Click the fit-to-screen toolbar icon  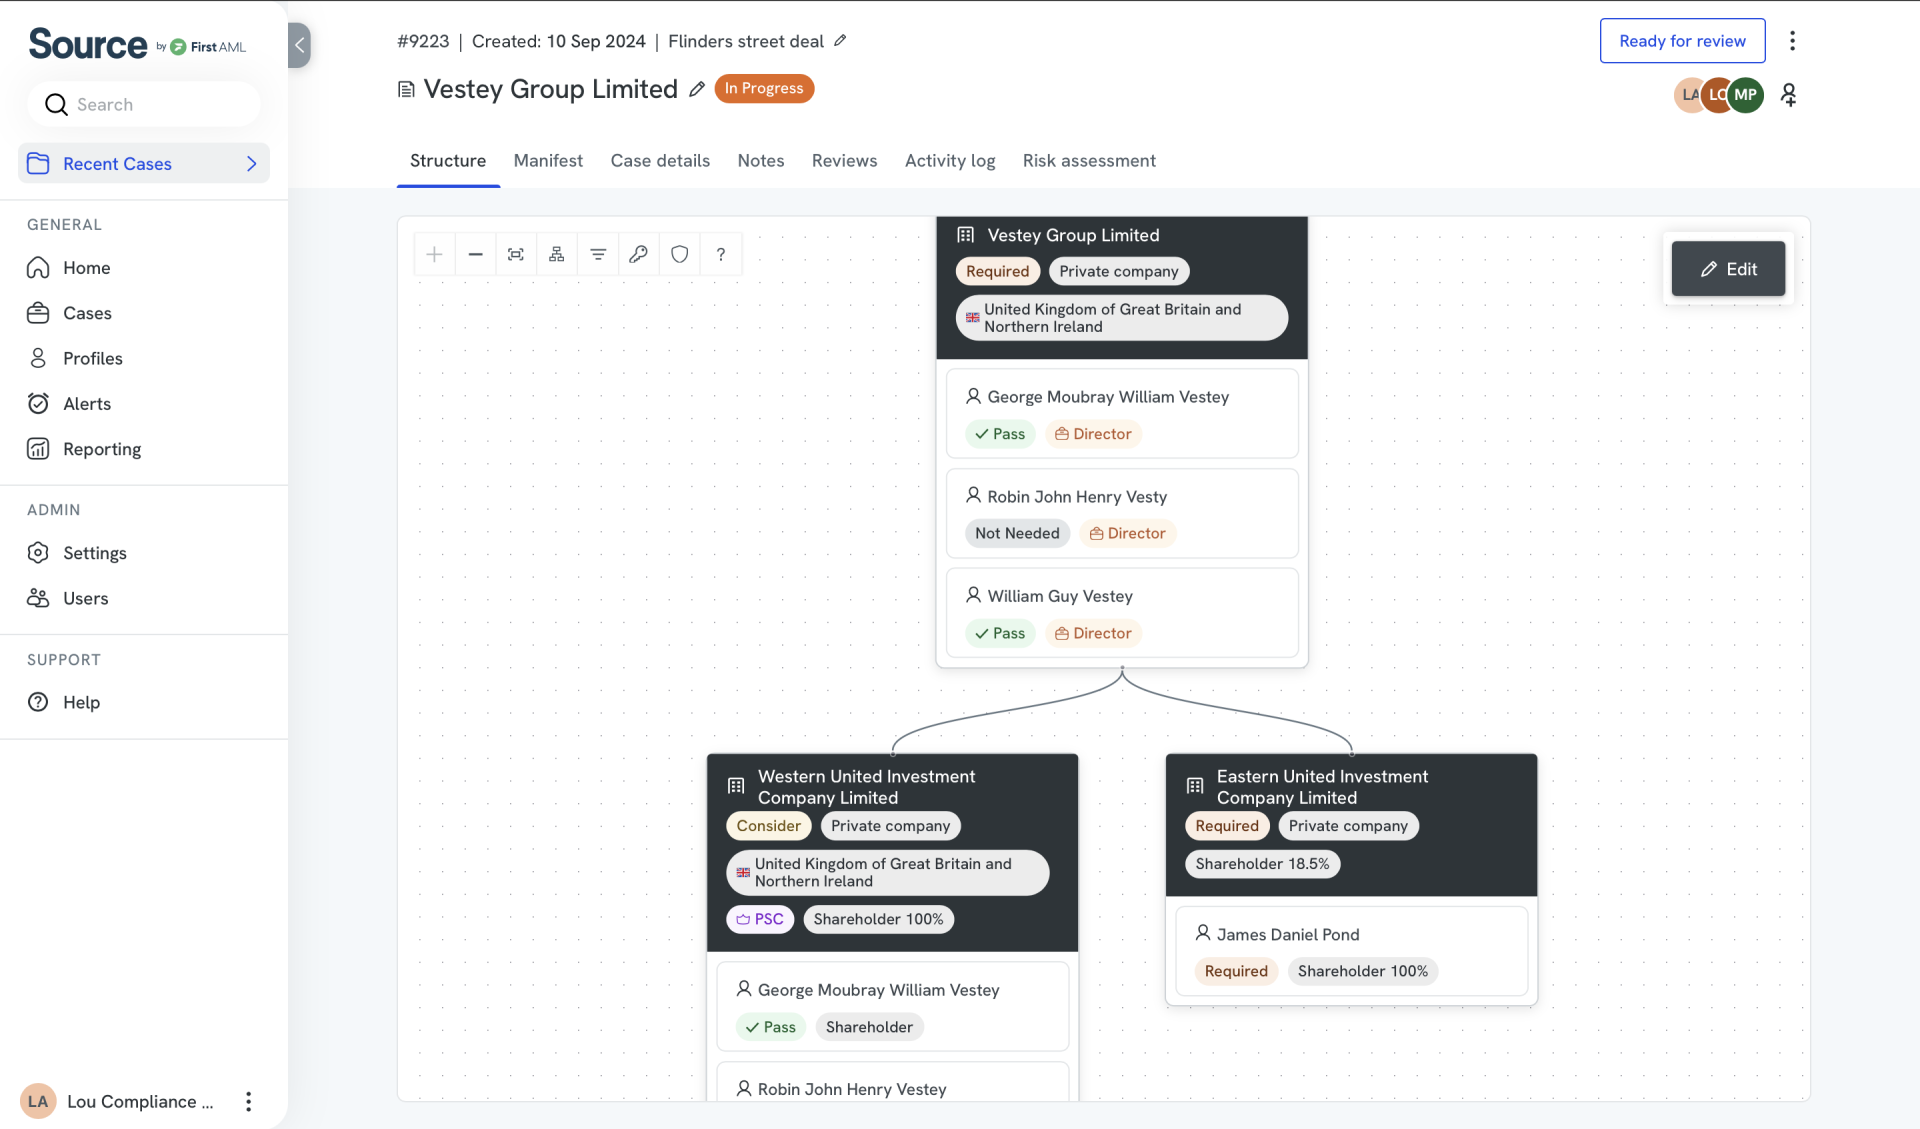coord(516,254)
